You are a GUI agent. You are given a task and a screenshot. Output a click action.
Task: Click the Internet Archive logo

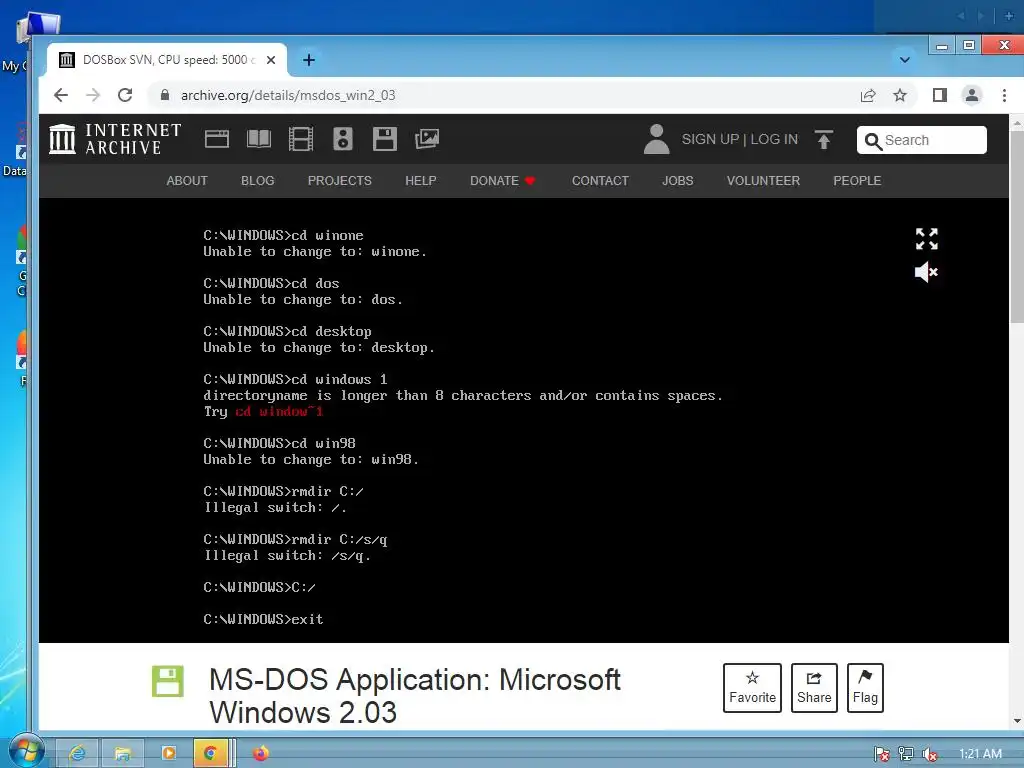(x=115, y=139)
